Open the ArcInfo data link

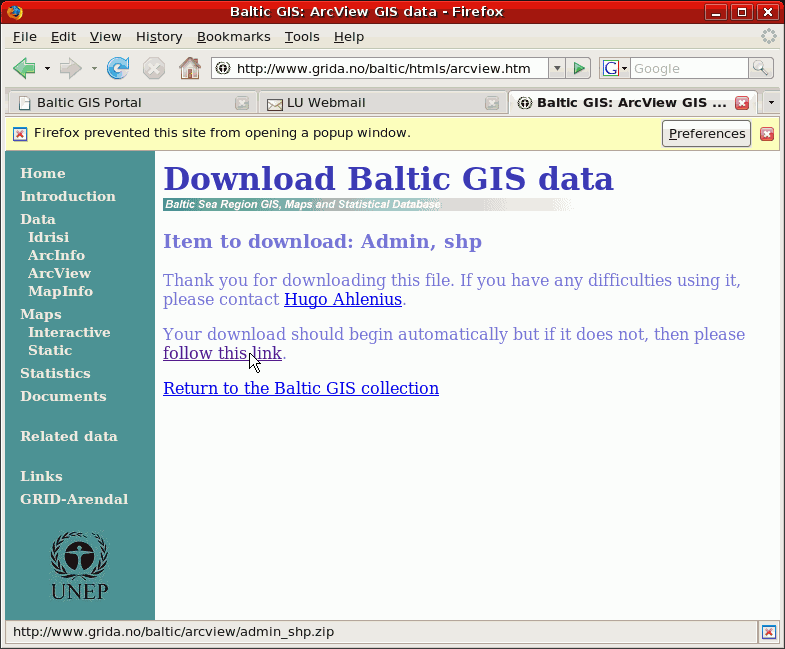coord(57,255)
